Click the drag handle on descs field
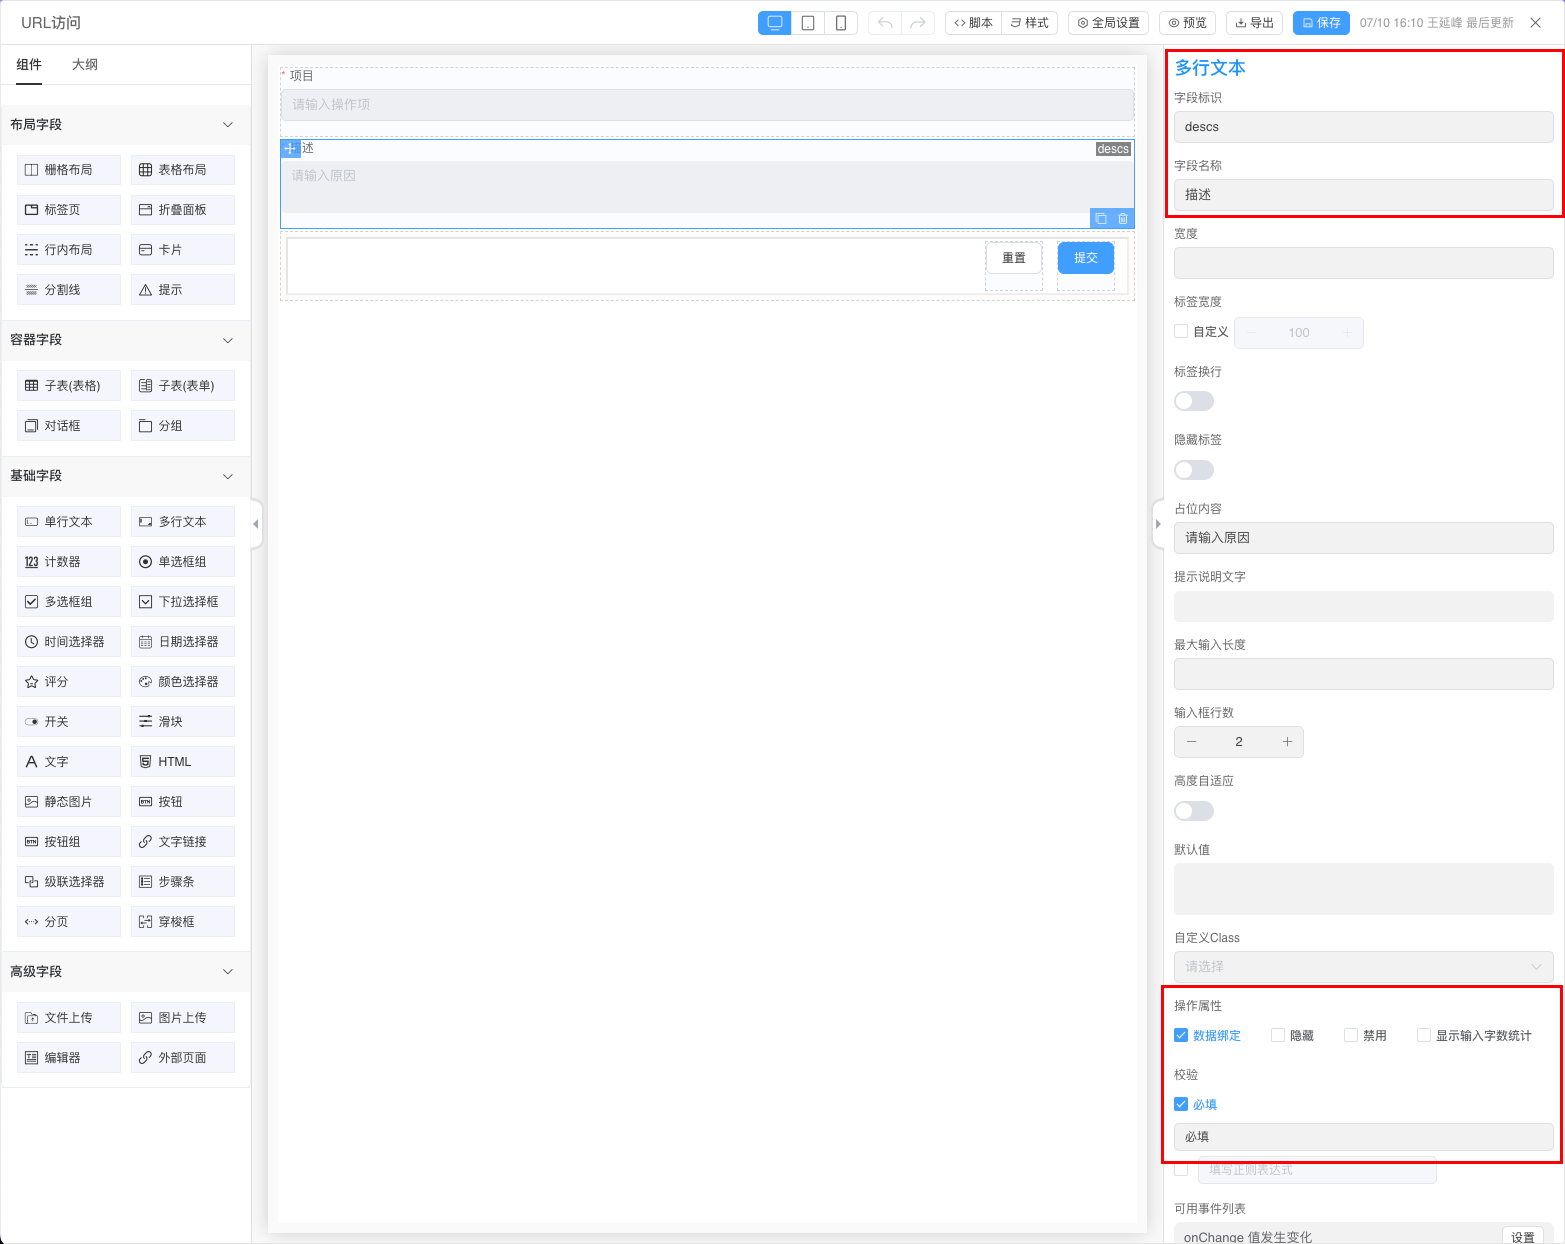 (290, 149)
